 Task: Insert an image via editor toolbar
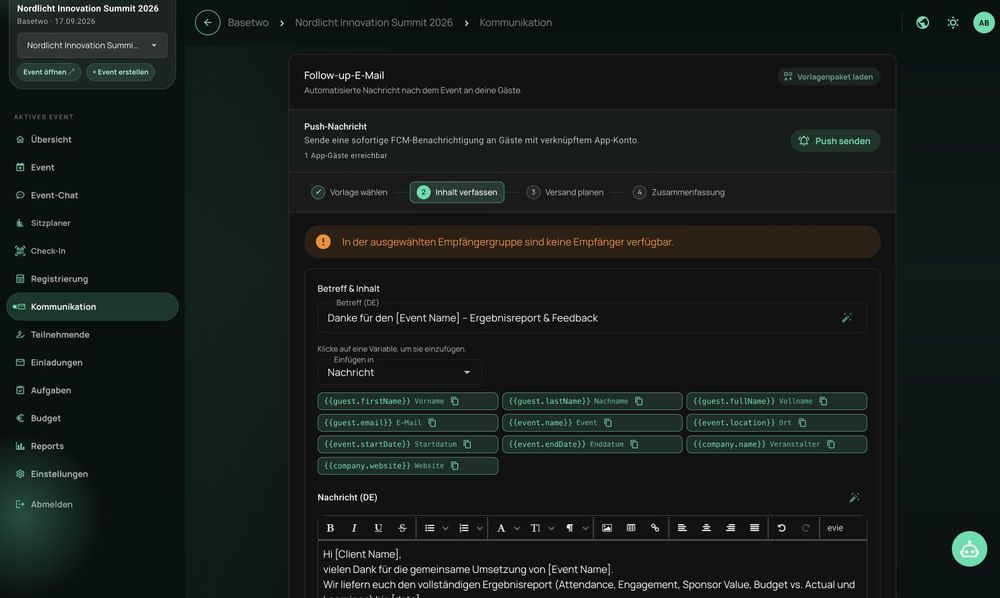[x=607, y=528]
